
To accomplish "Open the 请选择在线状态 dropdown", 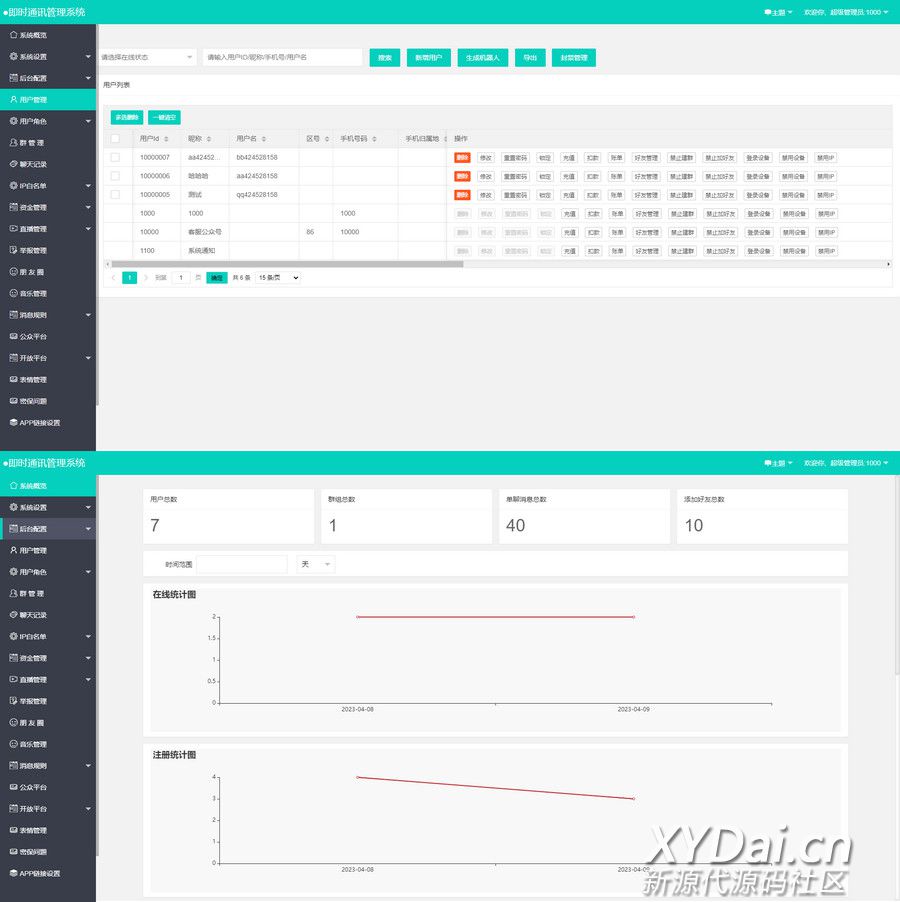I will 147,58.
